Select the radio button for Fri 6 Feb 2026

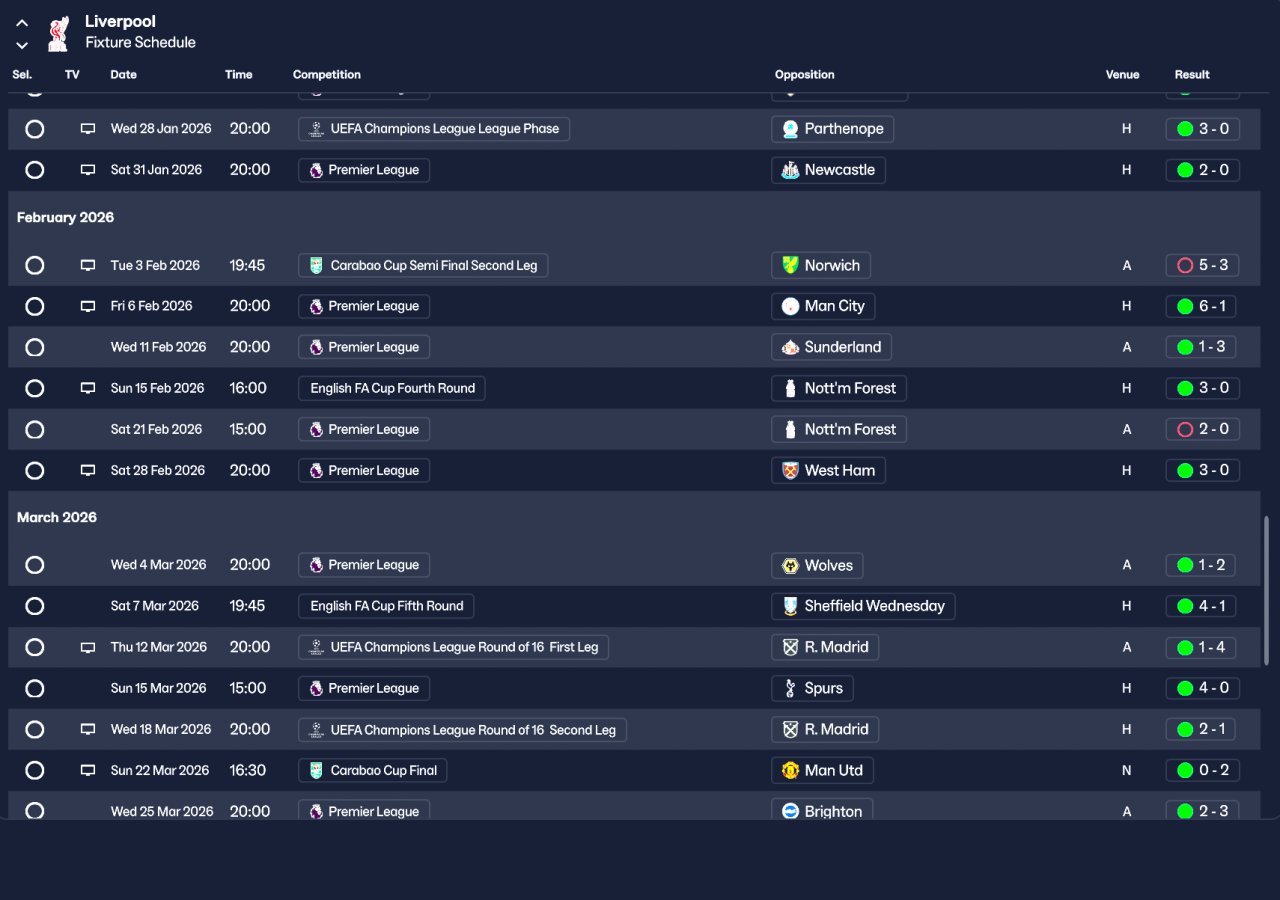coord(35,306)
